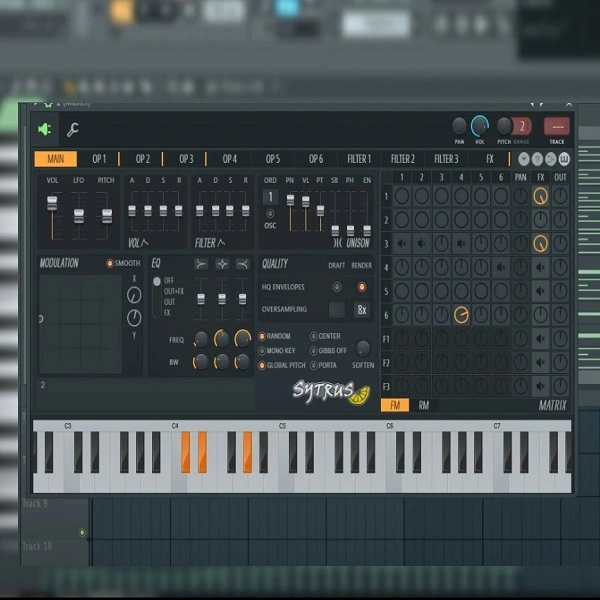Toggle the GLOBAL PITCH option
Viewport: 600px width, 600px height.
pos(282,365)
